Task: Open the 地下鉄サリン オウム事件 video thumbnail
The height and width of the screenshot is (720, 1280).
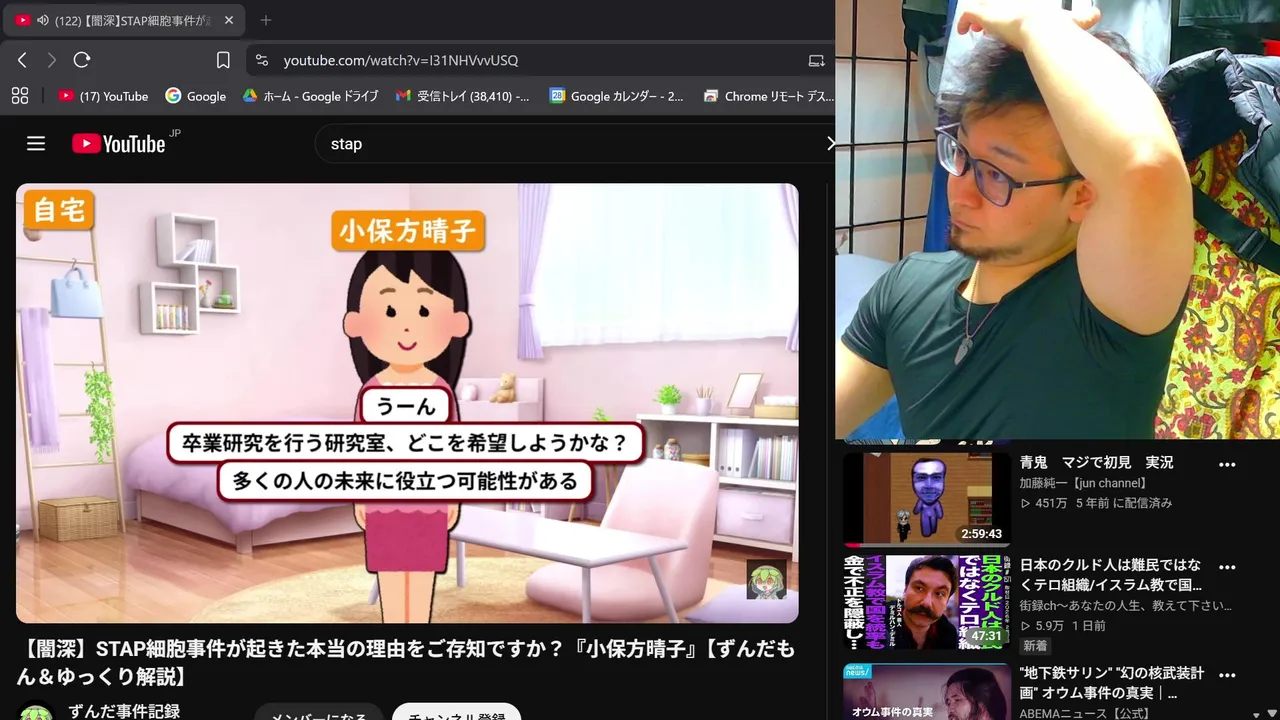Action: click(x=927, y=692)
